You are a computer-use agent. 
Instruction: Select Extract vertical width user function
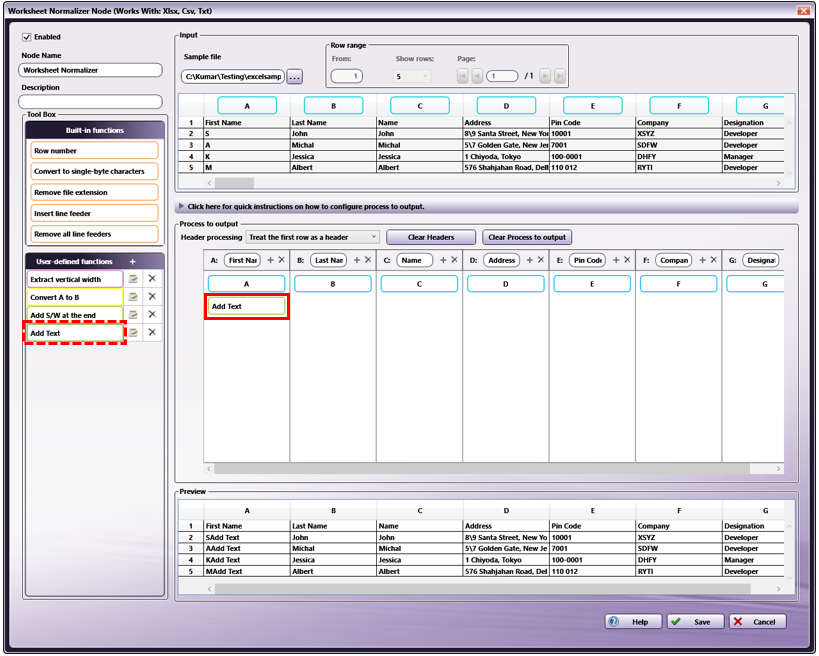point(75,279)
